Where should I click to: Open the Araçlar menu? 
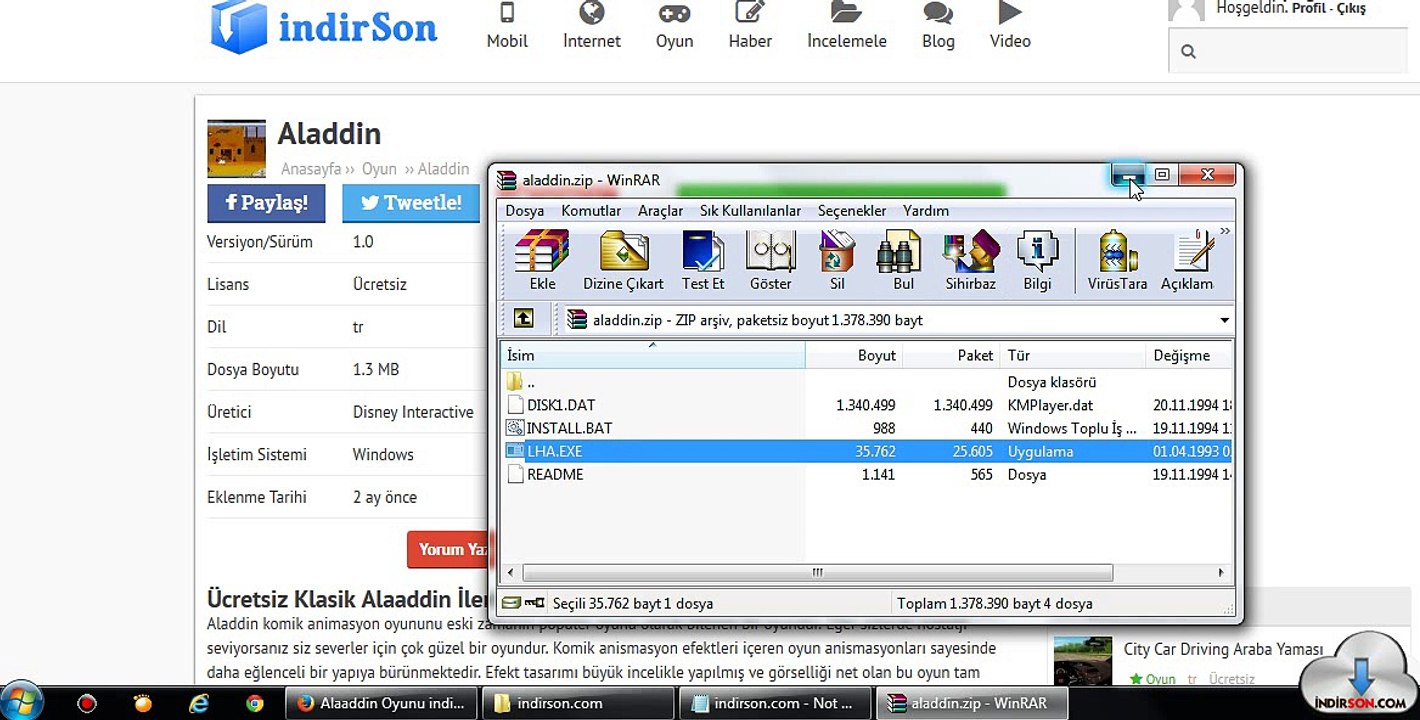[660, 211]
